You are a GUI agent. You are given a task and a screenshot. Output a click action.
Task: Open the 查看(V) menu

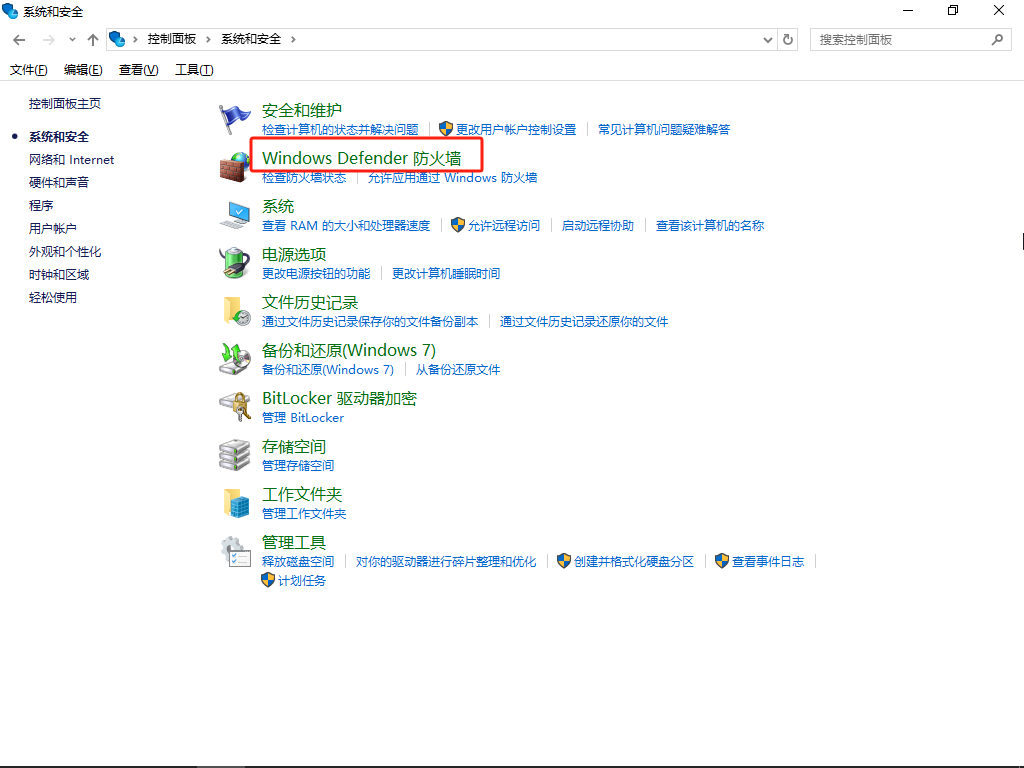[x=140, y=69]
